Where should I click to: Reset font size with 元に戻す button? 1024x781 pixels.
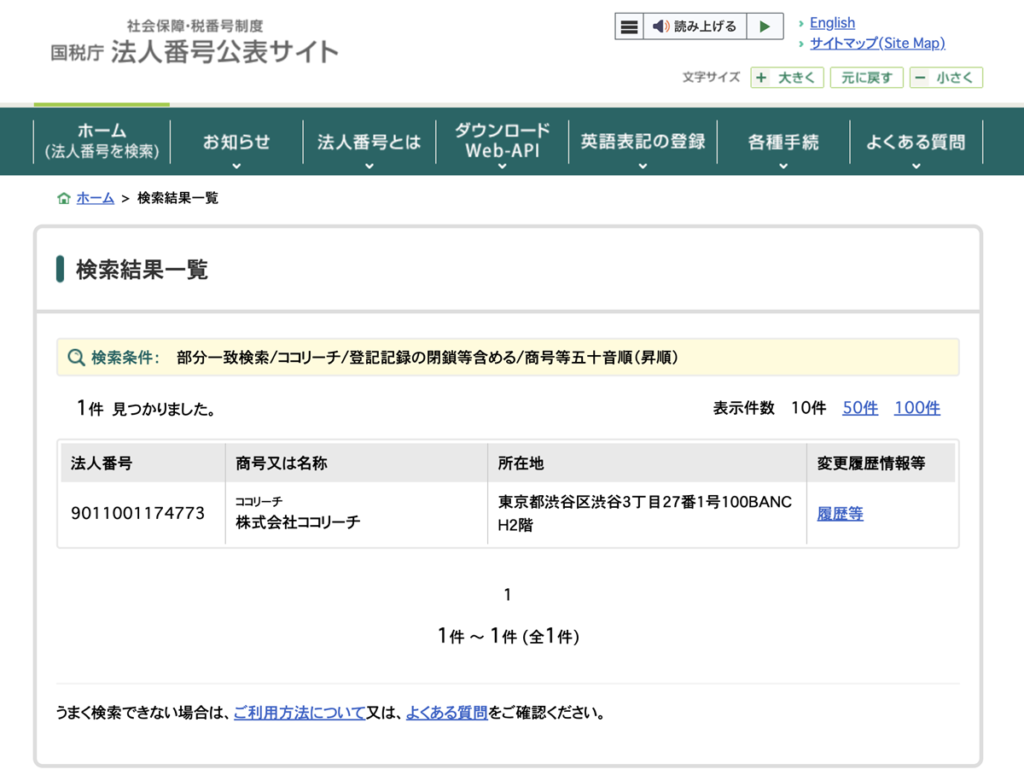point(866,78)
